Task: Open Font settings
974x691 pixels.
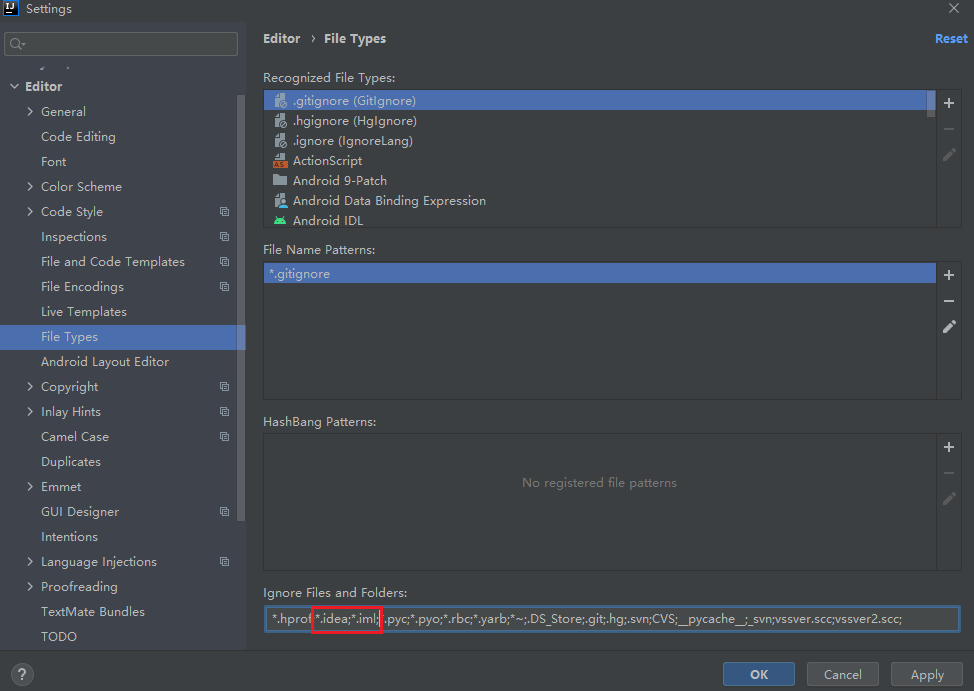Action: click(53, 162)
